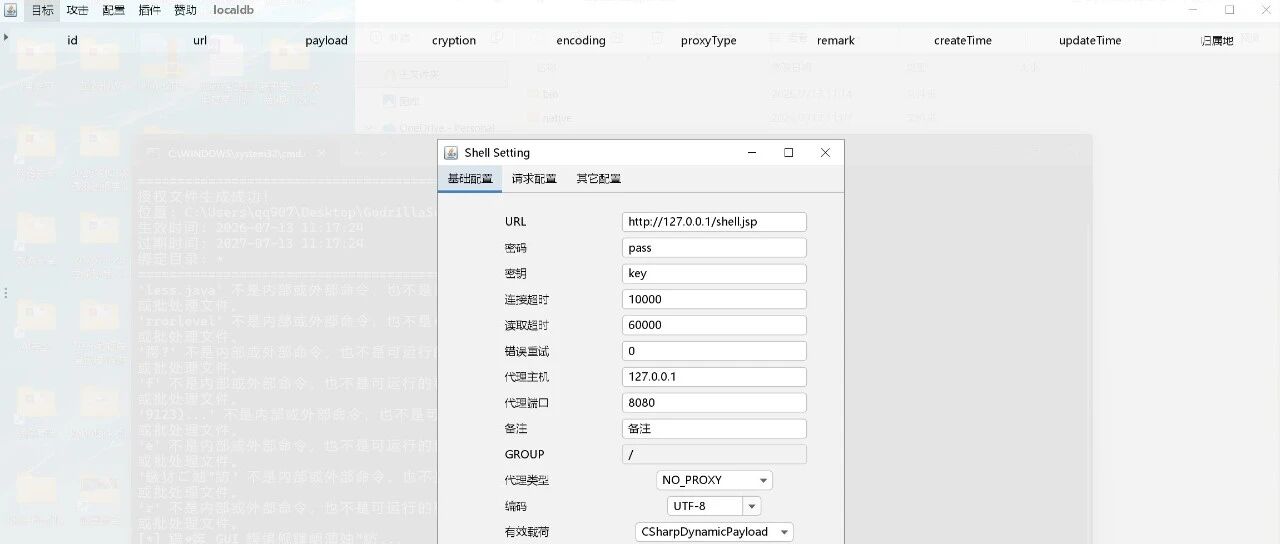Open the 配置 menu
The image size is (1280, 544).
tap(114, 10)
